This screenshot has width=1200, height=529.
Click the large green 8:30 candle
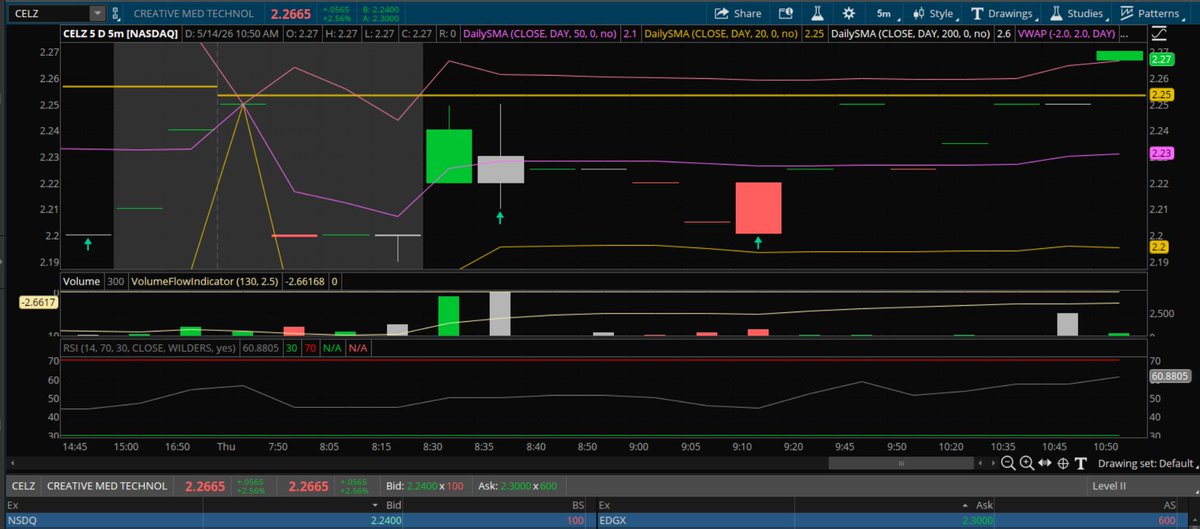click(x=449, y=156)
